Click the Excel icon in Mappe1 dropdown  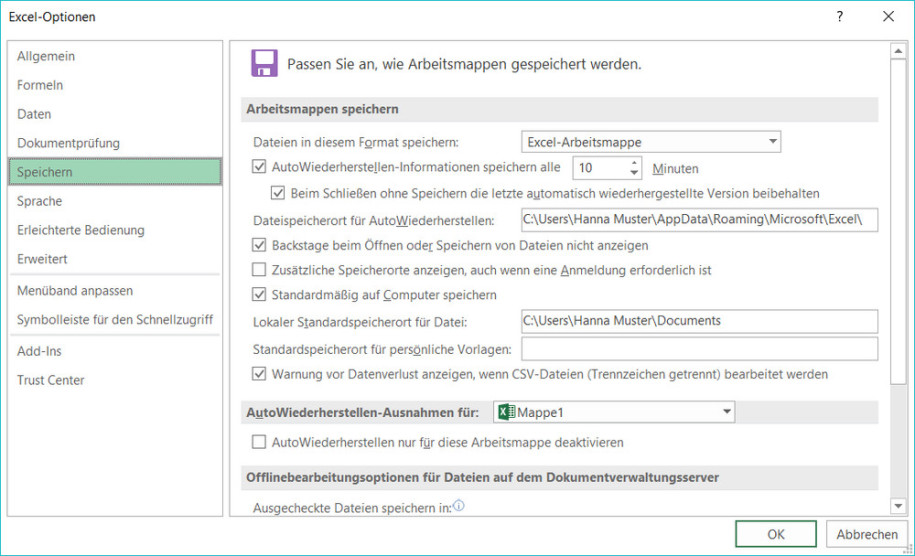(506, 412)
